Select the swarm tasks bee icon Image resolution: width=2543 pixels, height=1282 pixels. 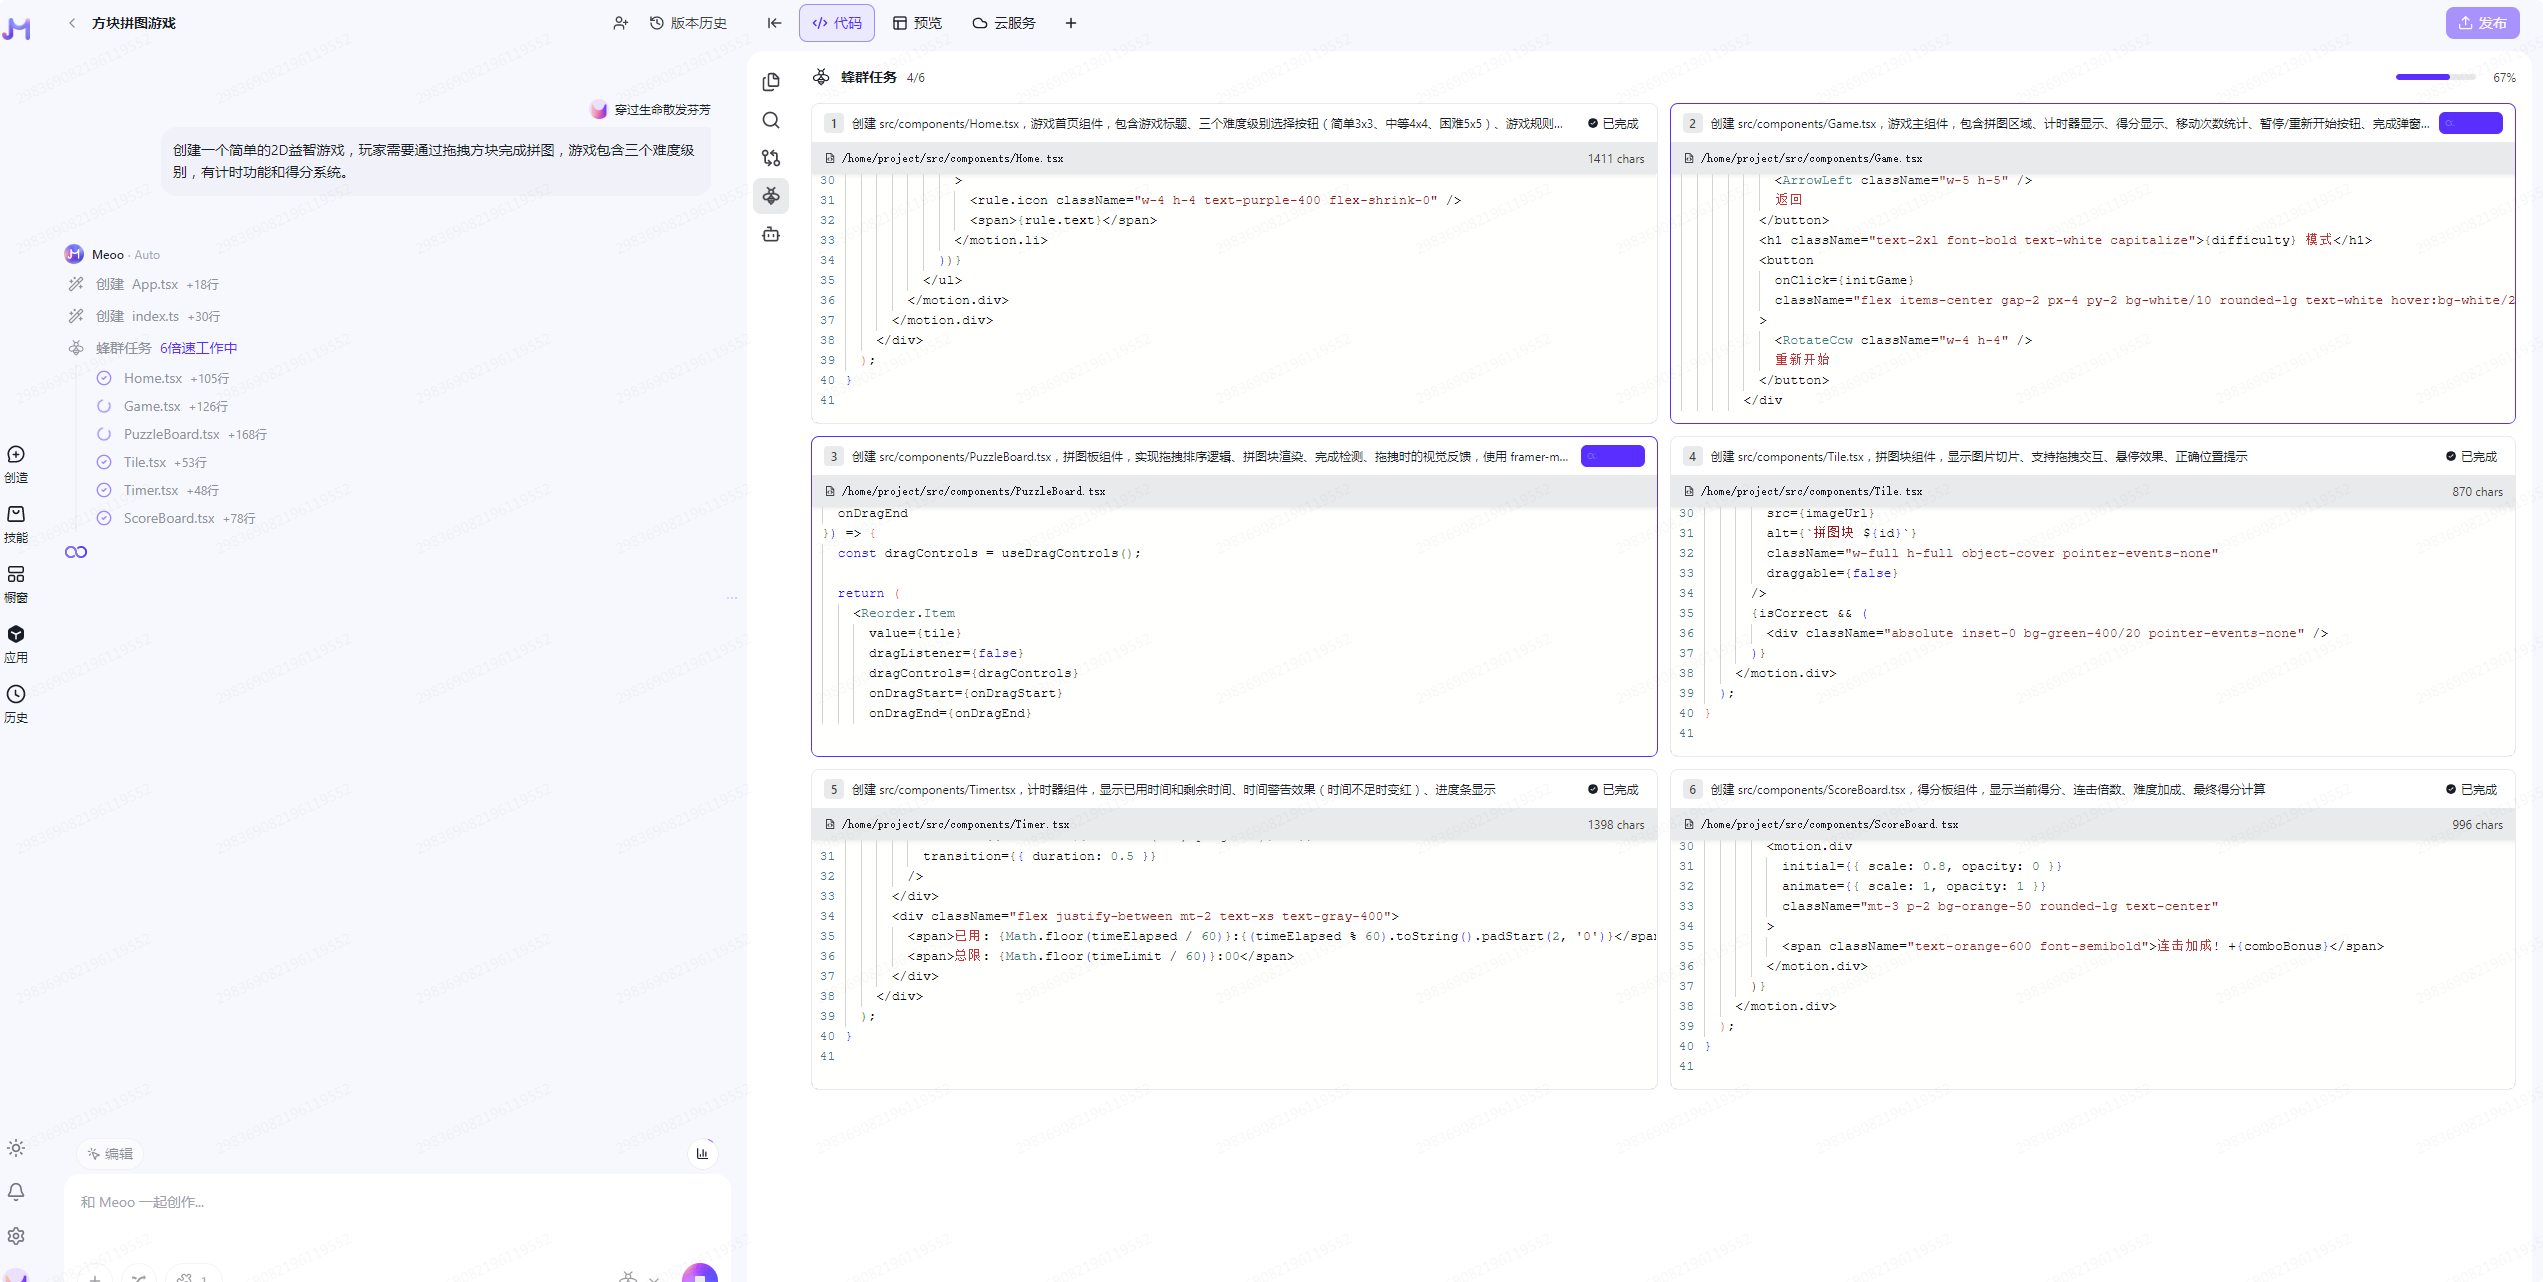771,196
